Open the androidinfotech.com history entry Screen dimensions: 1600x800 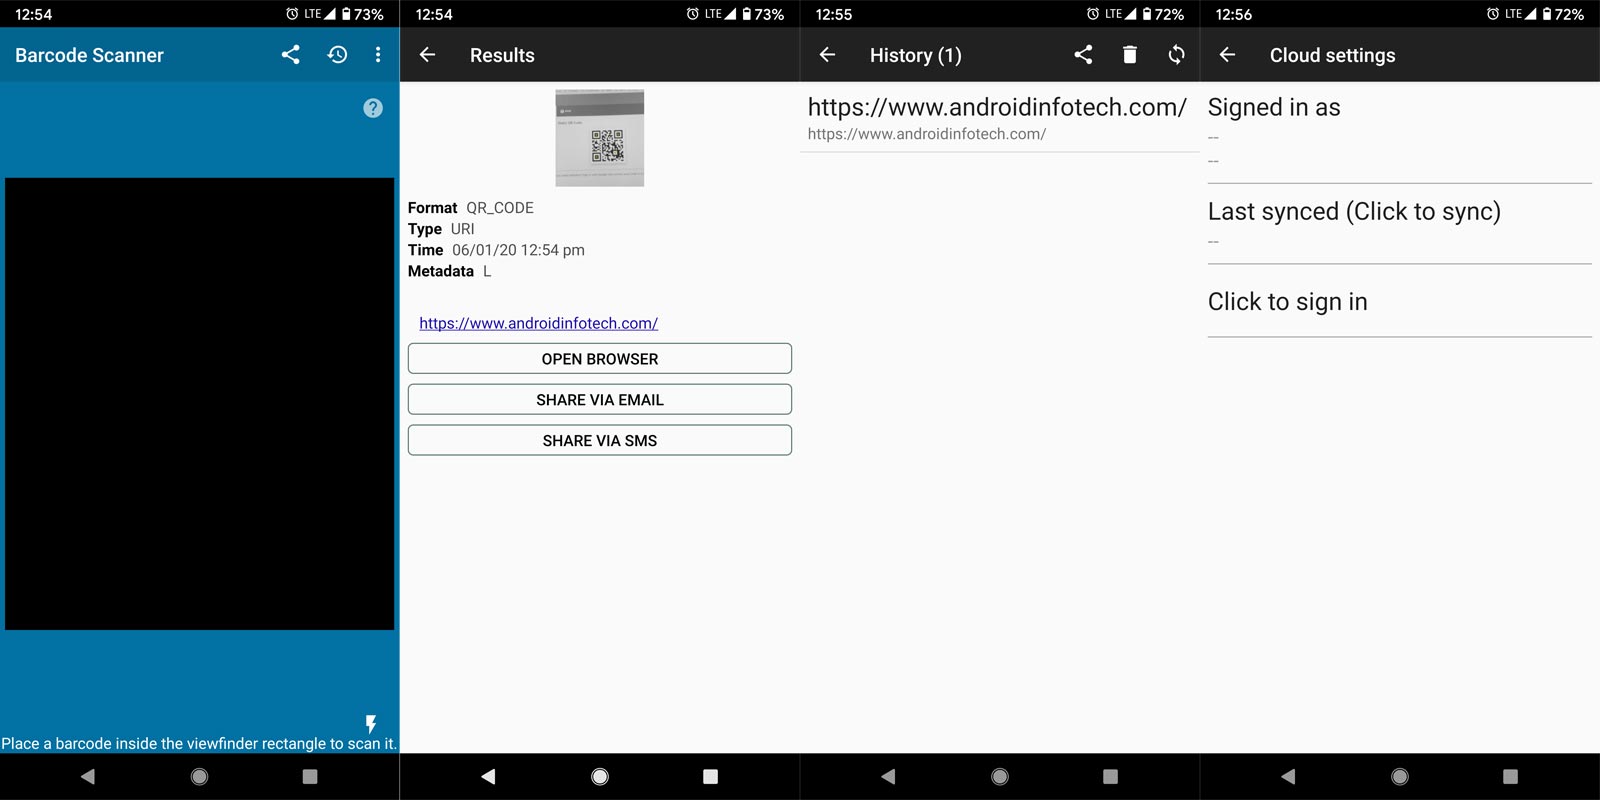(1000, 118)
